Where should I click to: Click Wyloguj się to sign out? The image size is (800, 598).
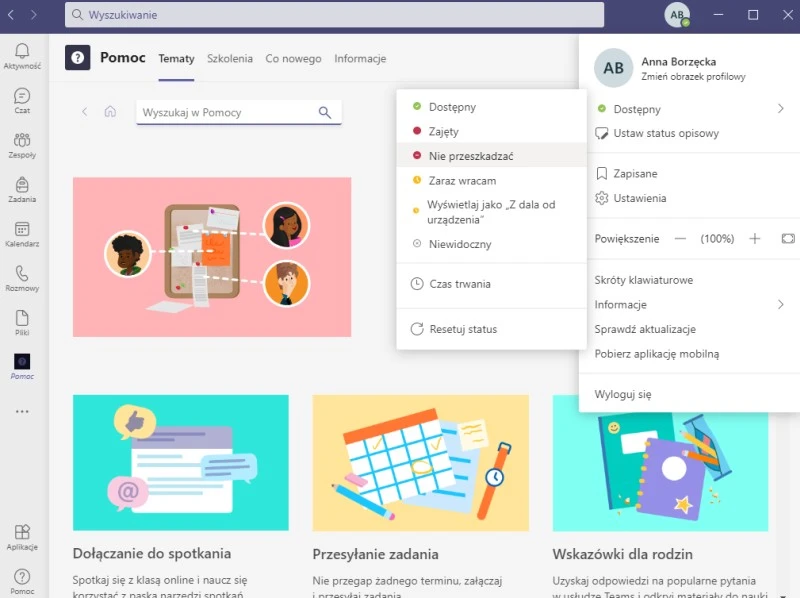pos(623,394)
